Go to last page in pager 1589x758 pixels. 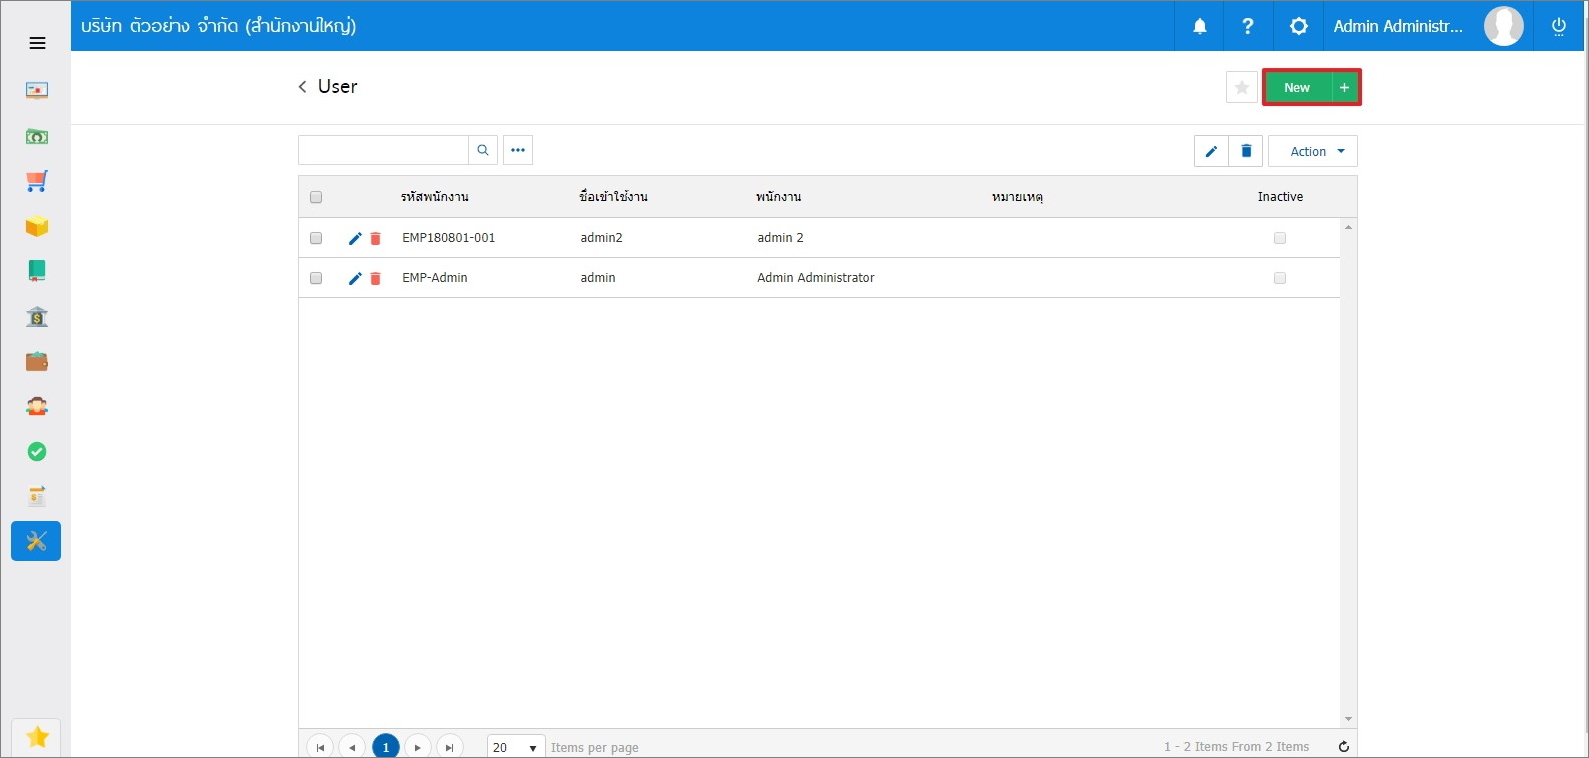450,747
